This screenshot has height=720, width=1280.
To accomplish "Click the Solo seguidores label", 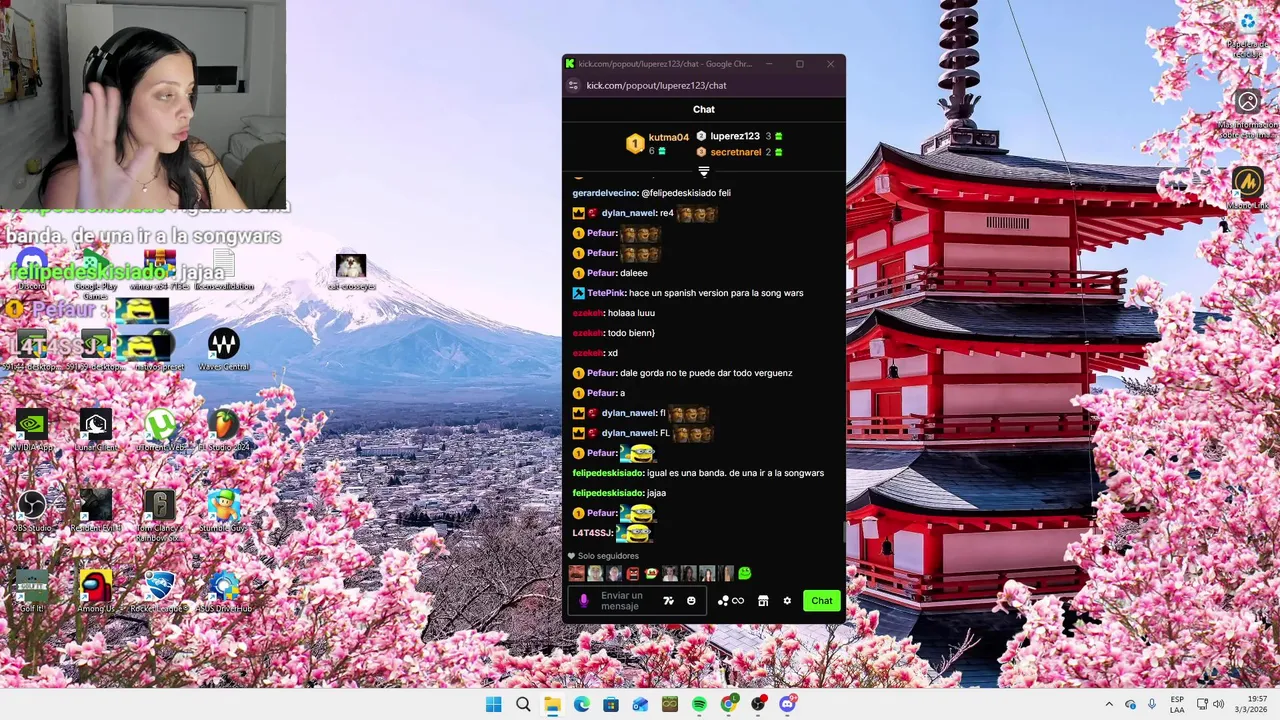I will point(608,556).
